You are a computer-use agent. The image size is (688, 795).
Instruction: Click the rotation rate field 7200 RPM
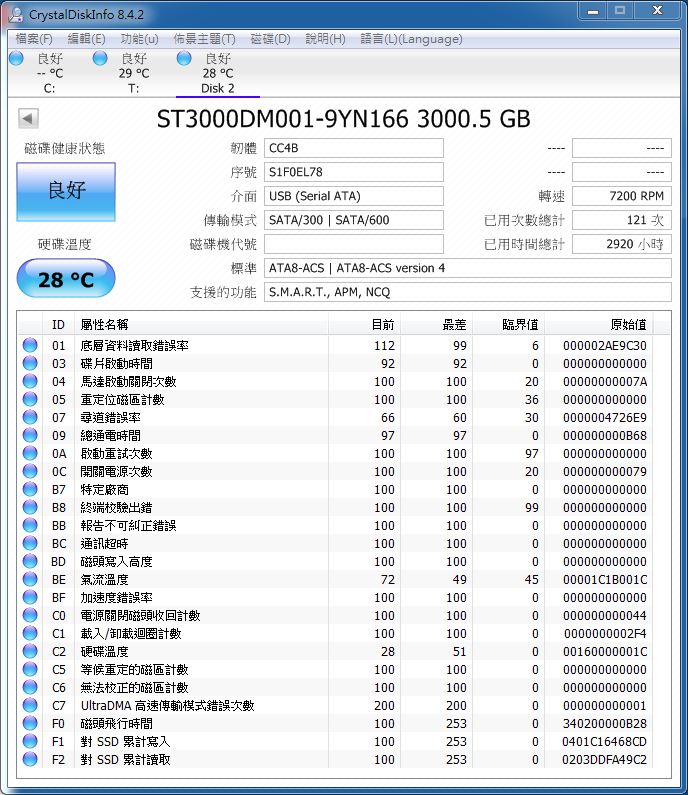click(x=622, y=196)
